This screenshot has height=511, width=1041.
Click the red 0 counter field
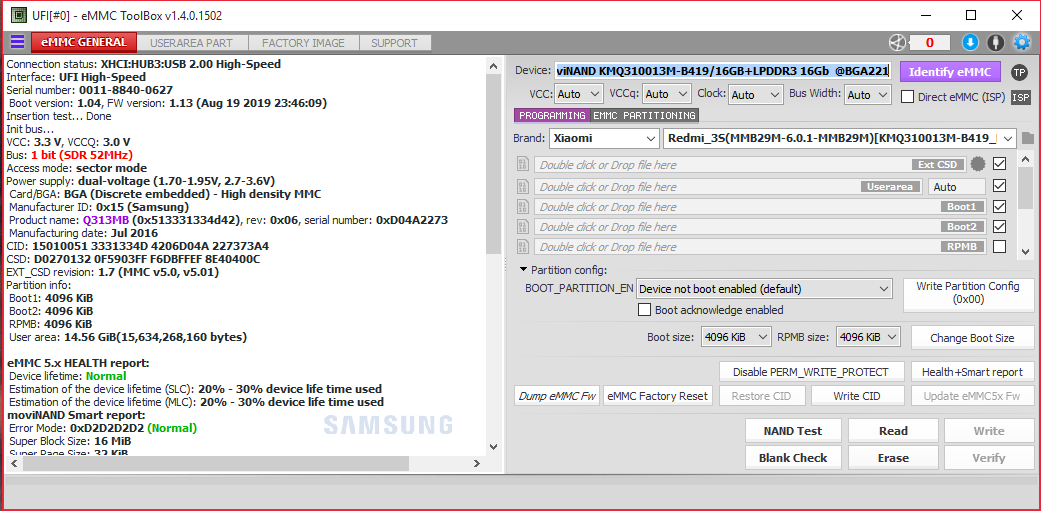click(929, 42)
